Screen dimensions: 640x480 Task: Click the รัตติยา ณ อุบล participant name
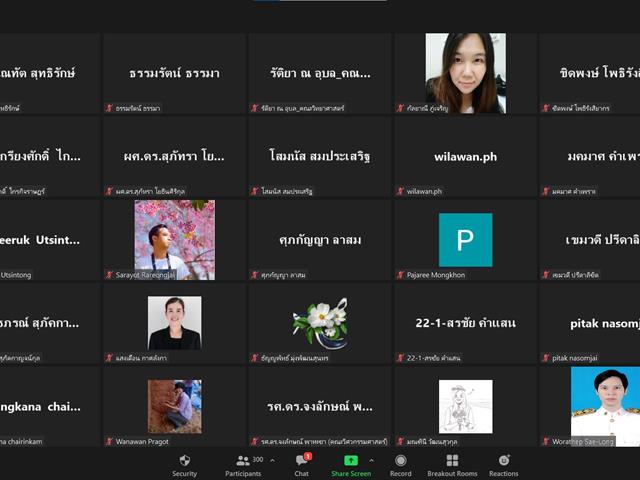pyautogui.click(x=320, y=73)
